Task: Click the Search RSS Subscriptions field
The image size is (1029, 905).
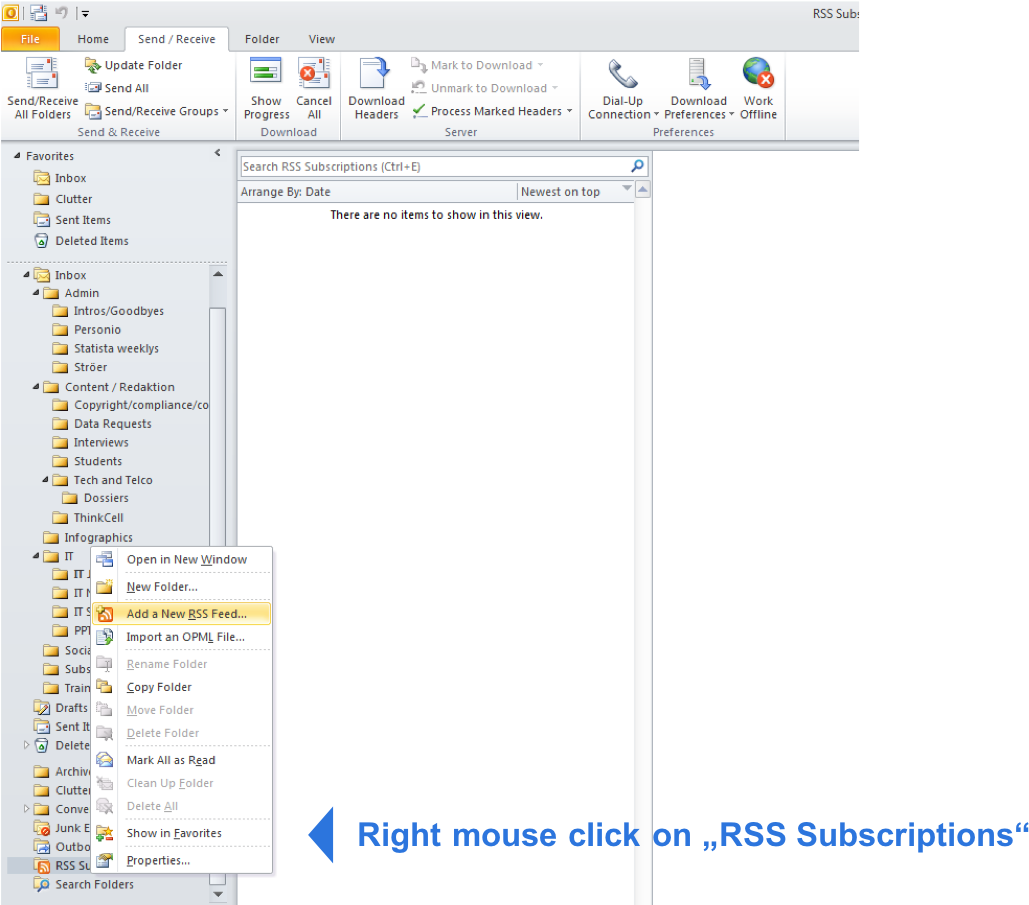Action: coord(434,167)
